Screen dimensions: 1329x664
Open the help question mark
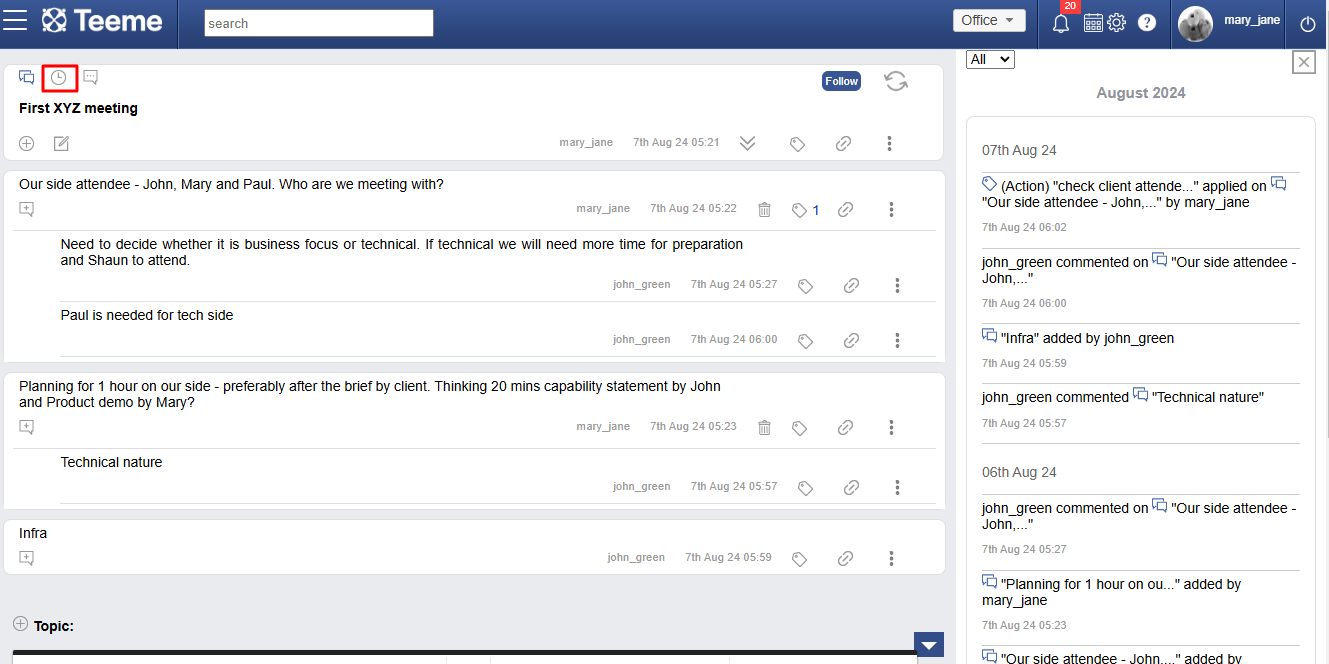(1147, 22)
